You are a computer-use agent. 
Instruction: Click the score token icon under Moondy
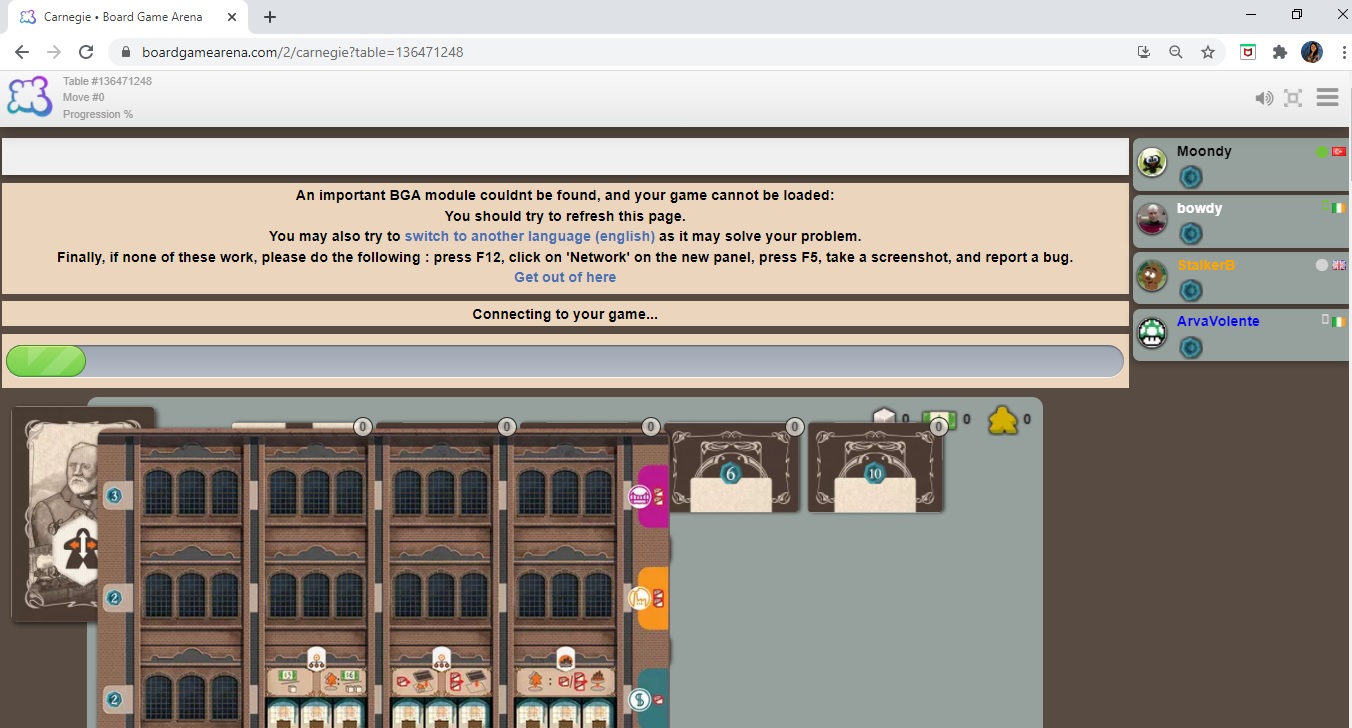tap(1190, 177)
